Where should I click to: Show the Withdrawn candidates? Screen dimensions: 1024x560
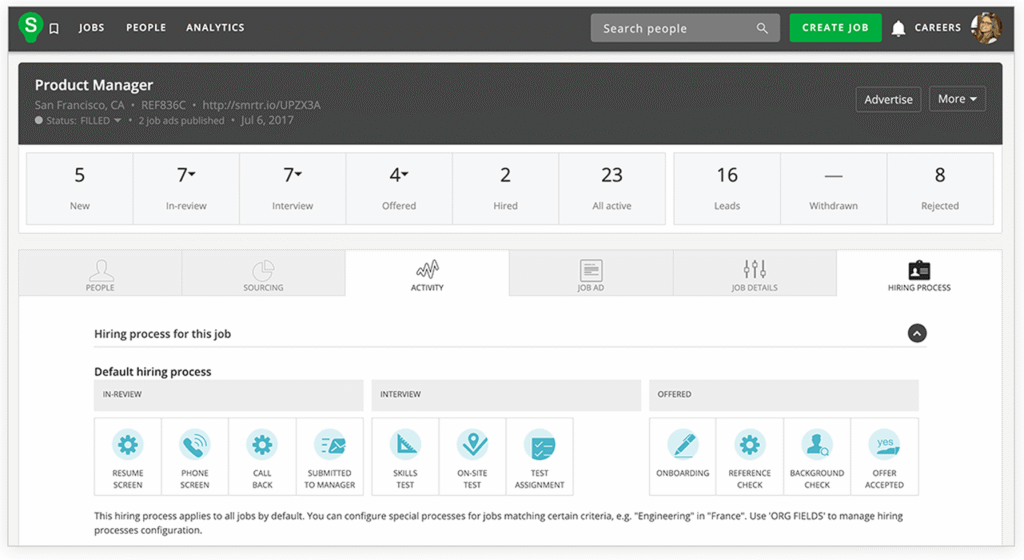click(833, 189)
